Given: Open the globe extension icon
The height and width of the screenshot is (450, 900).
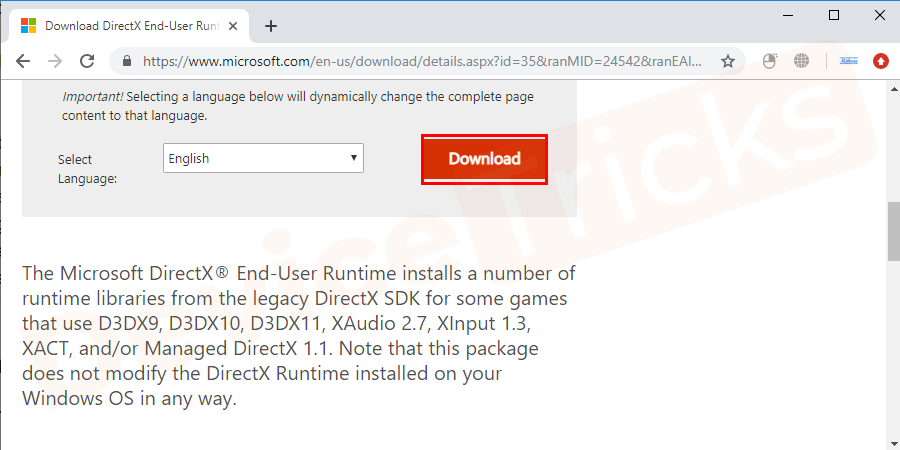Looking at the screenshot, I should click(801, 60).
